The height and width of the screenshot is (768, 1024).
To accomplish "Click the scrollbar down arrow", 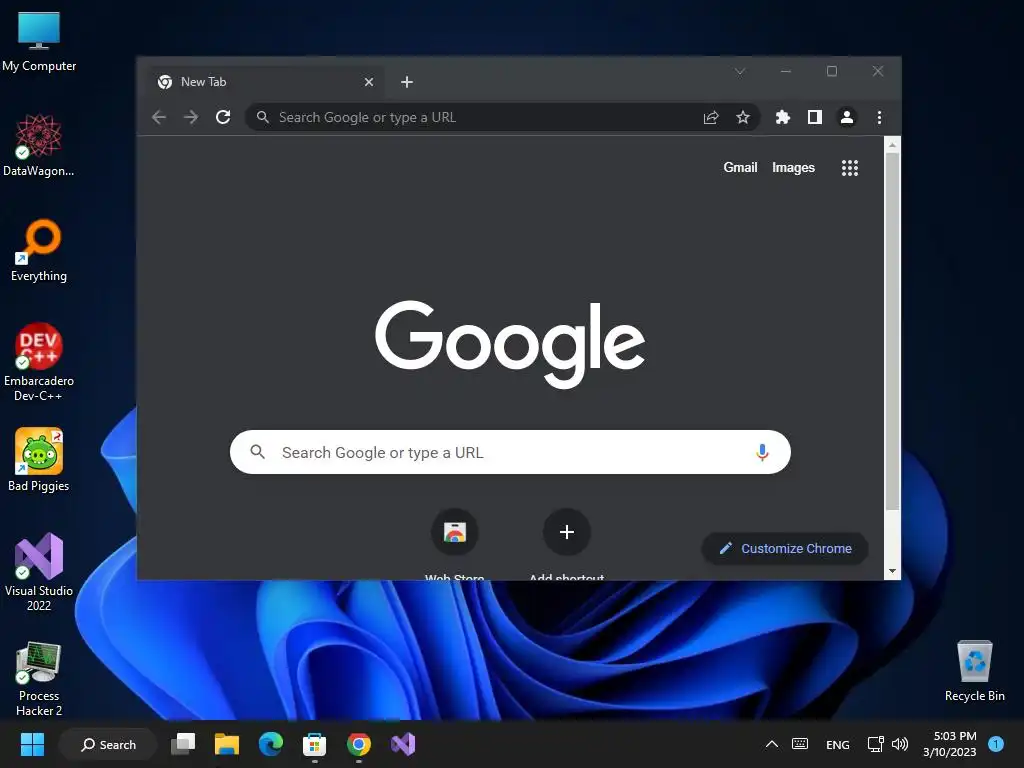I will 892,571.
